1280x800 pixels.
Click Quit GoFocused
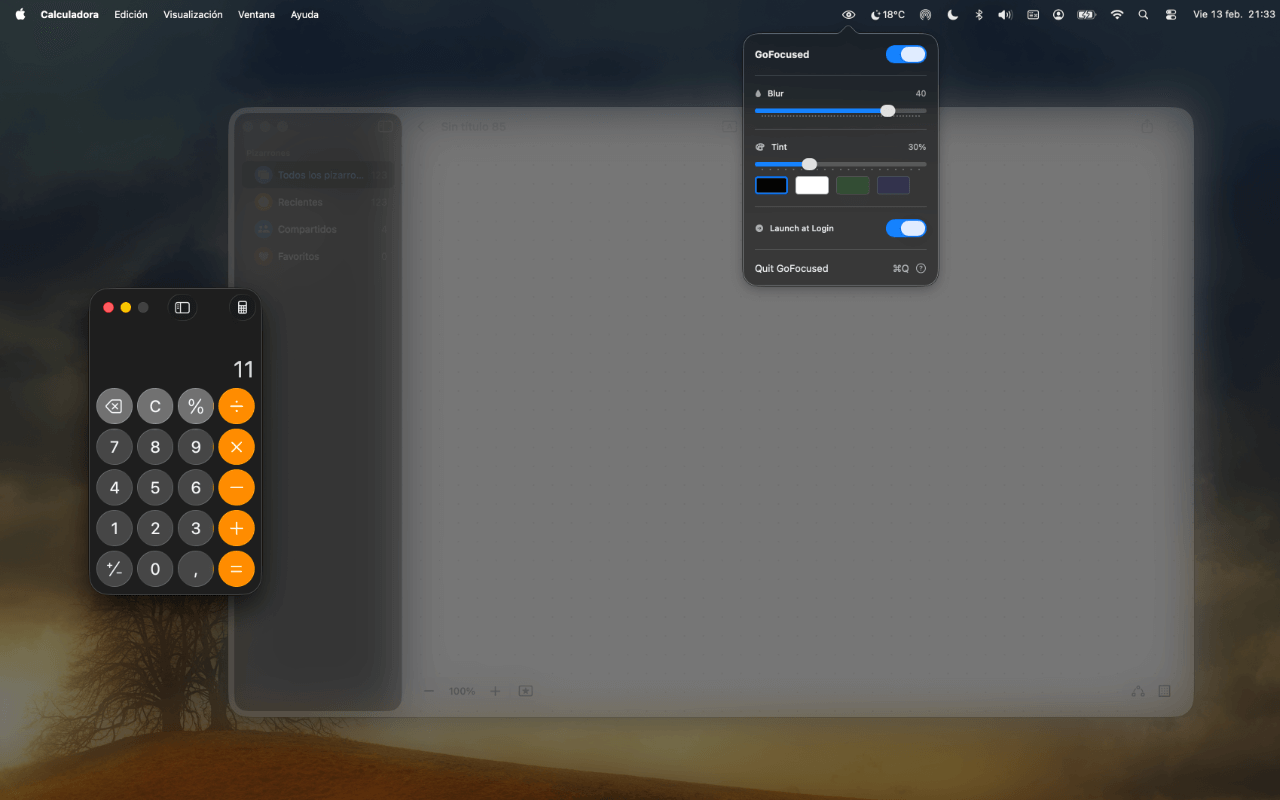click(x=791, y=268)
